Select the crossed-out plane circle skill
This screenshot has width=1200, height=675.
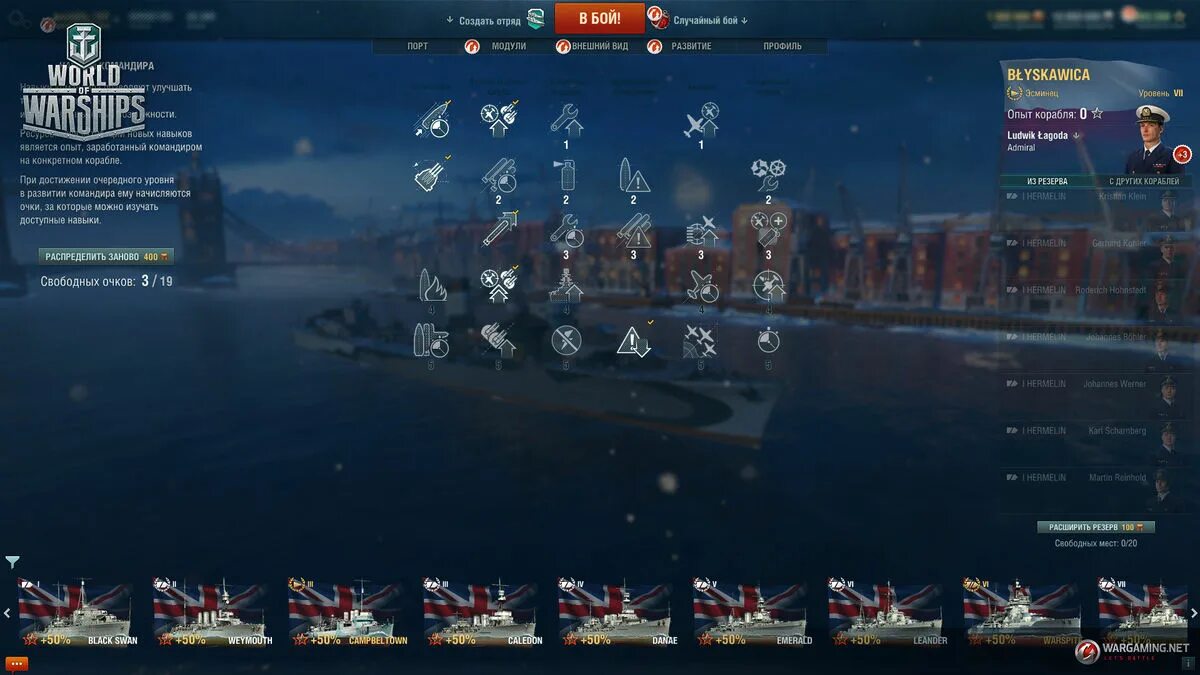tap(566, 340)
